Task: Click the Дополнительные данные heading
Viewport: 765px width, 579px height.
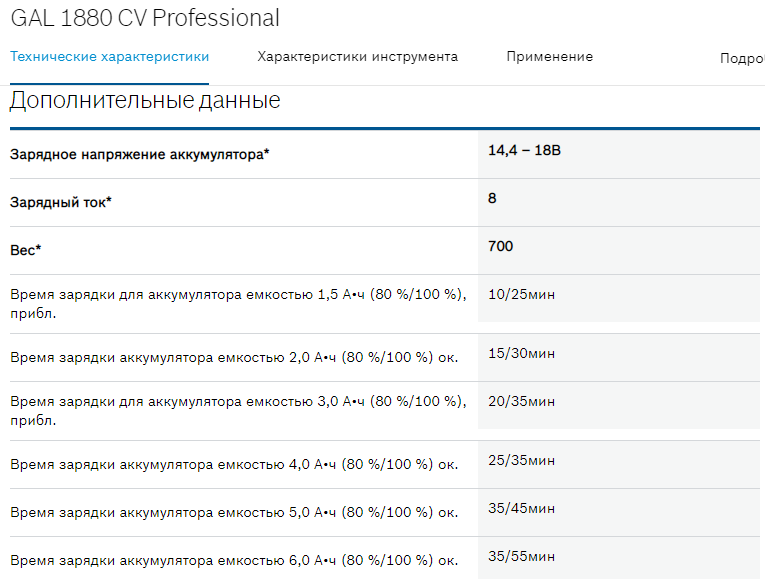Action: click(145, 101)
